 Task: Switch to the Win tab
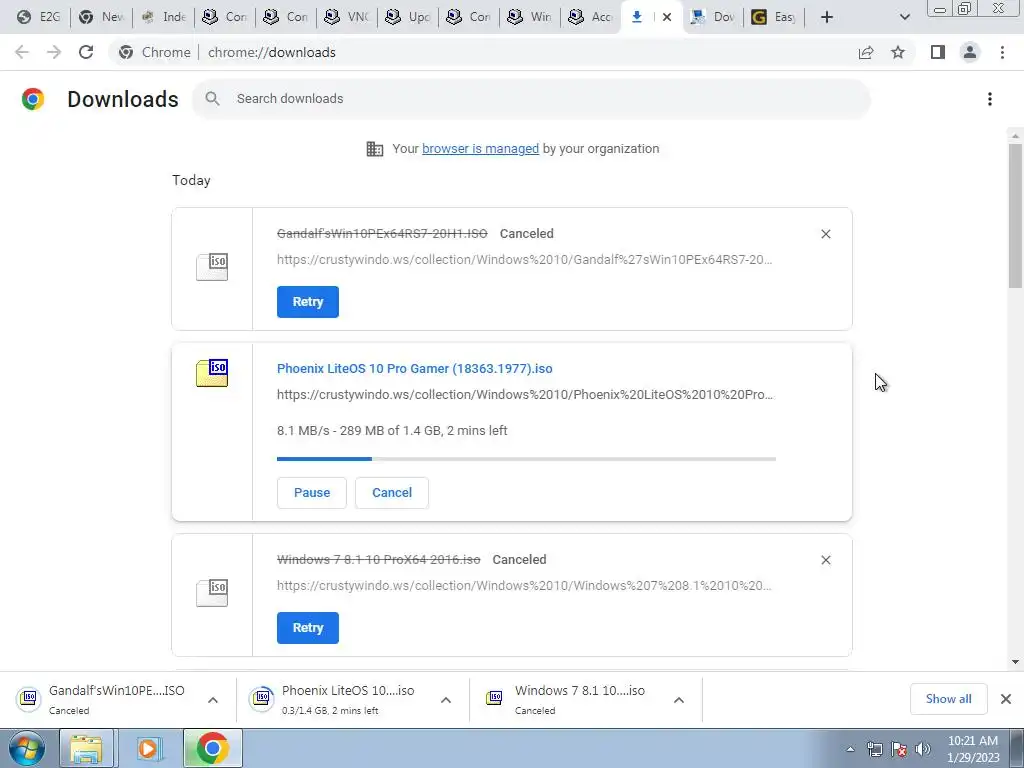pos(530,17)
